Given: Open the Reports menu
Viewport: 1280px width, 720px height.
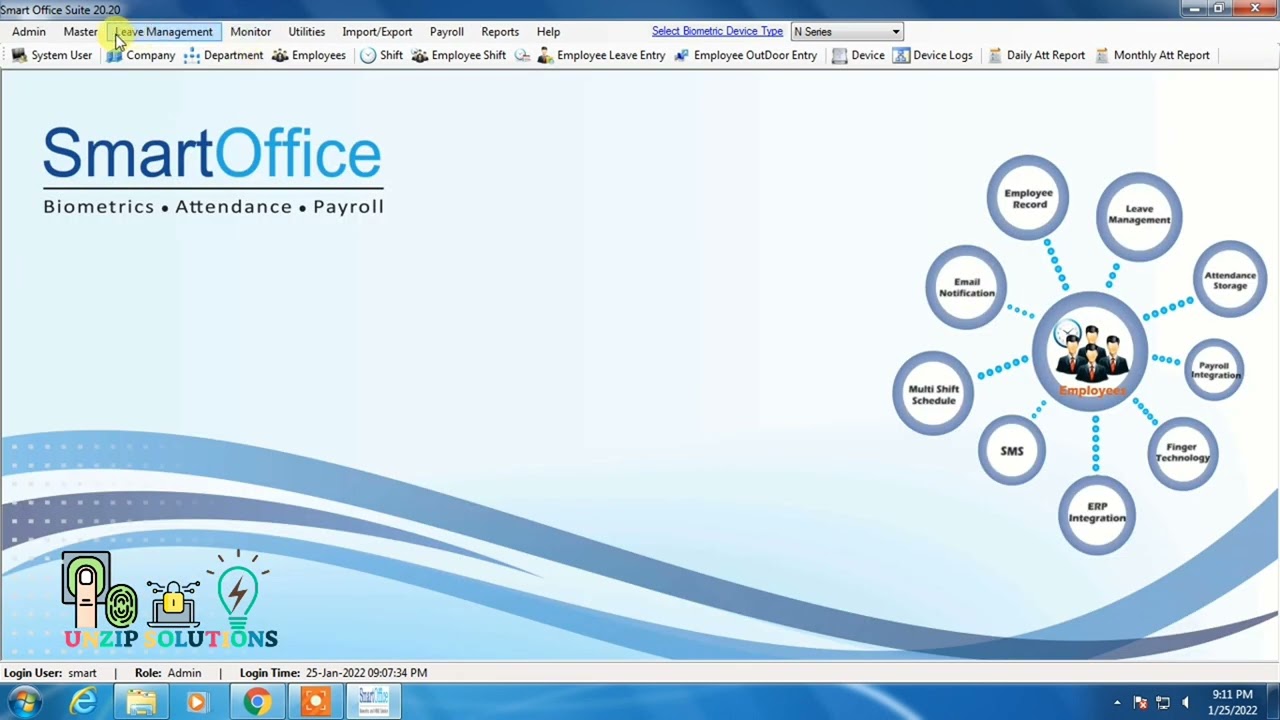Looking at the screenshot, I should point(500,32).
